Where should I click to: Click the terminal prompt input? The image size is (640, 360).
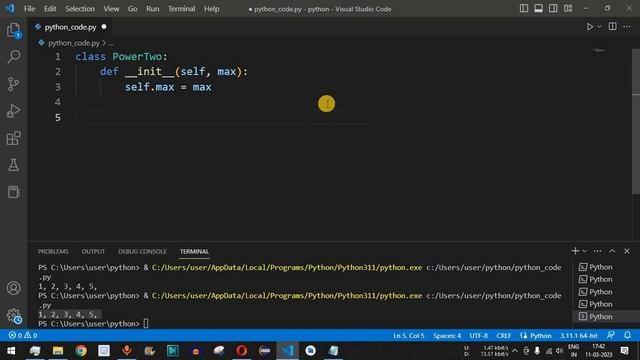[146, 324]
